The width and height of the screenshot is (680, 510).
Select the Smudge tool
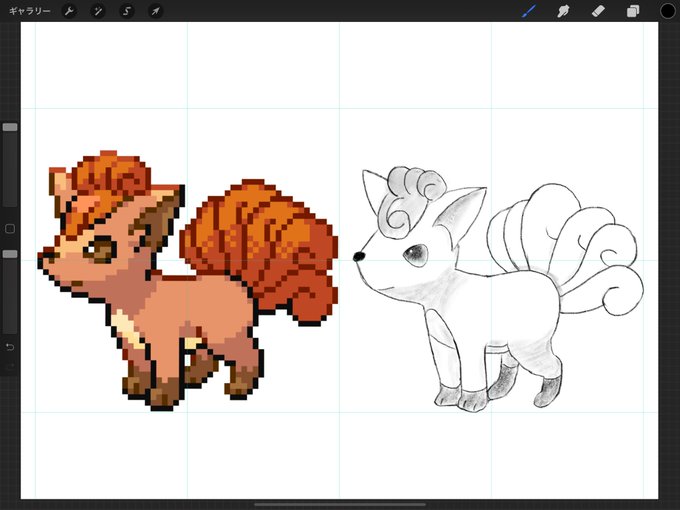point(563,11)
